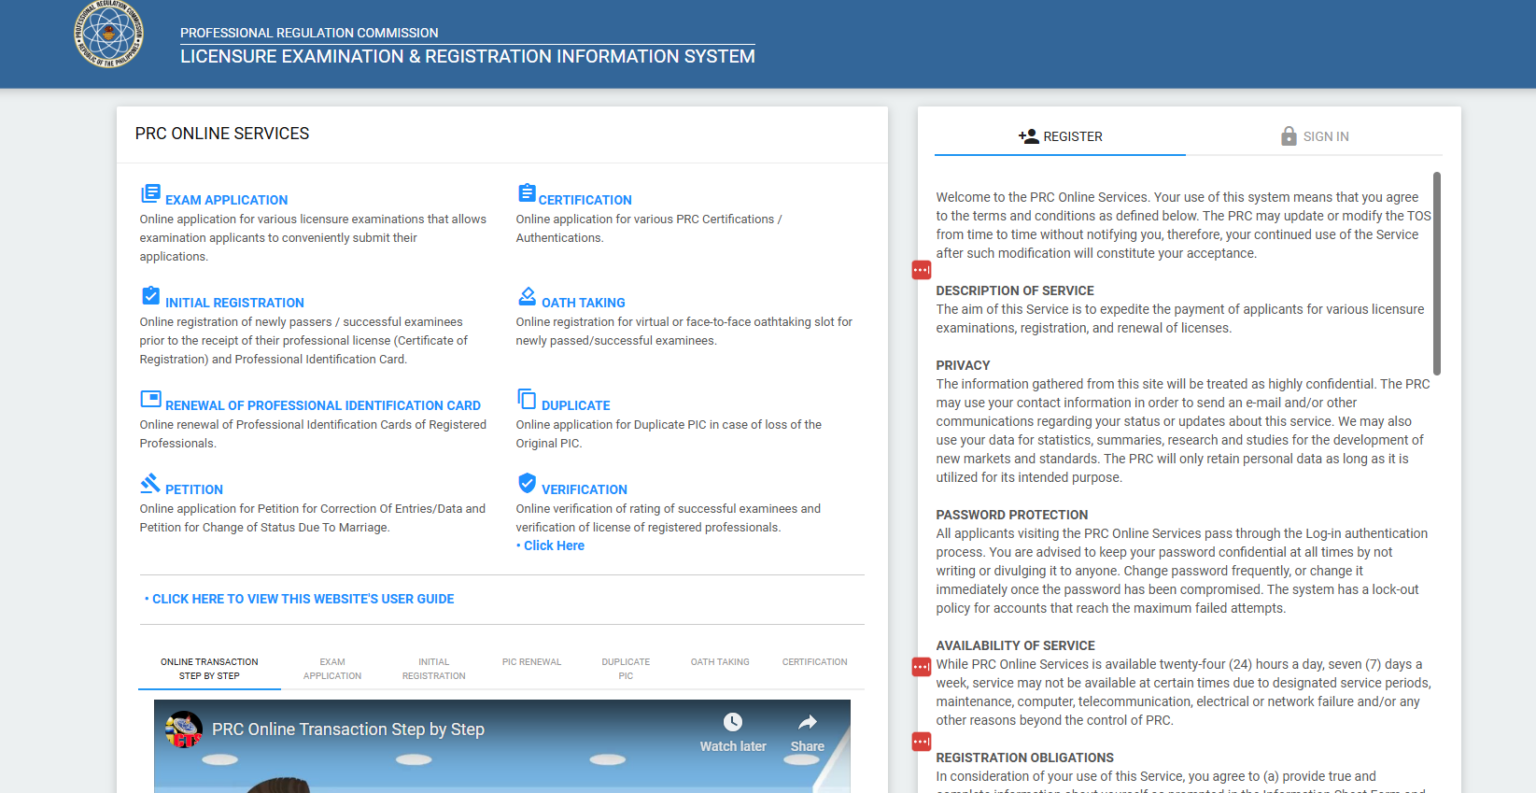Open the Oath Taking video tab
This screenshot has width=1536, height=793.
pyautogui.click(x=719, y=662)
